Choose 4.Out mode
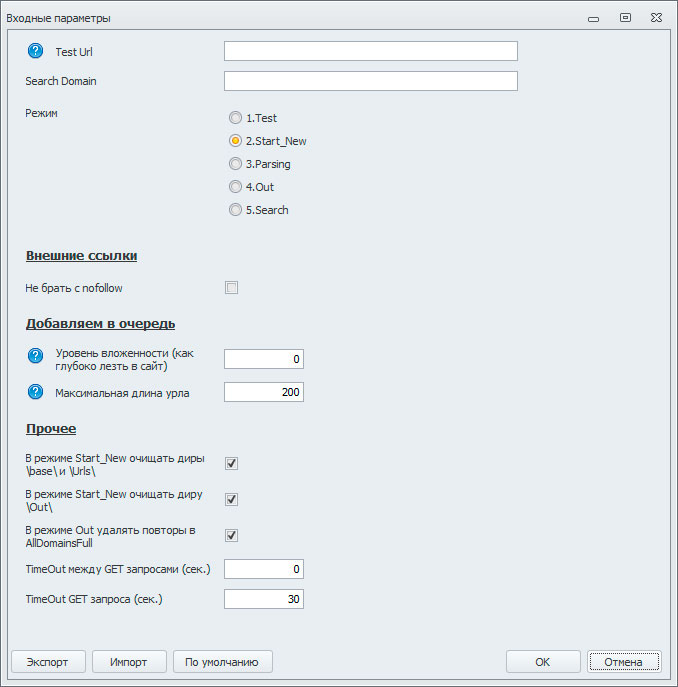678x687 pixels. (236, 187)
